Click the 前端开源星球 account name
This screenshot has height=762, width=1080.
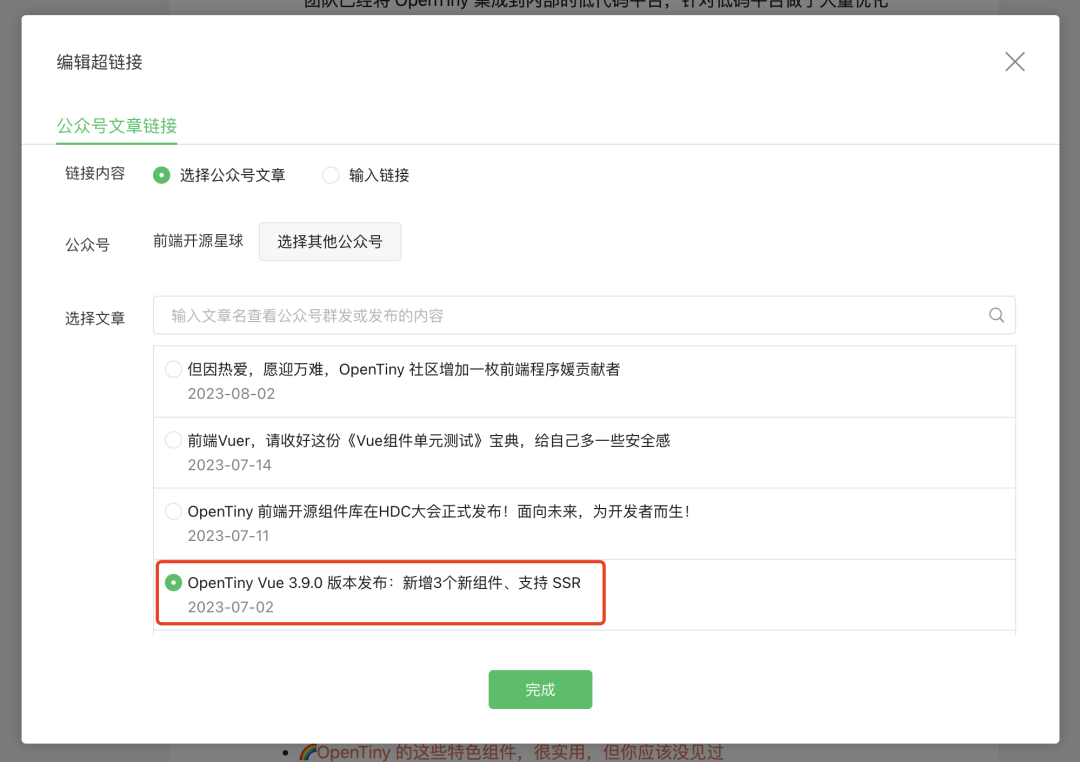click(x=198, y=240)
